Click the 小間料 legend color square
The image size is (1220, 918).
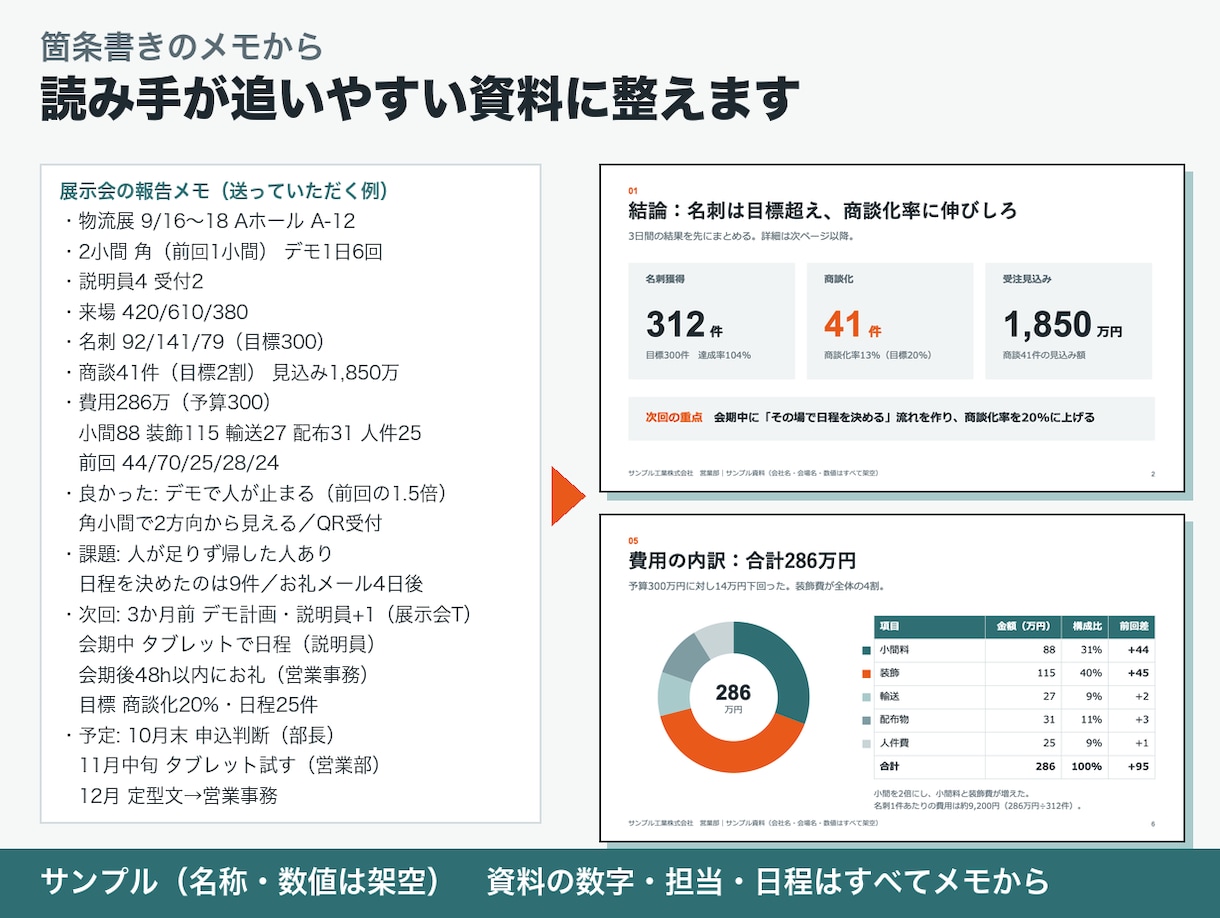tap(865, 650)
